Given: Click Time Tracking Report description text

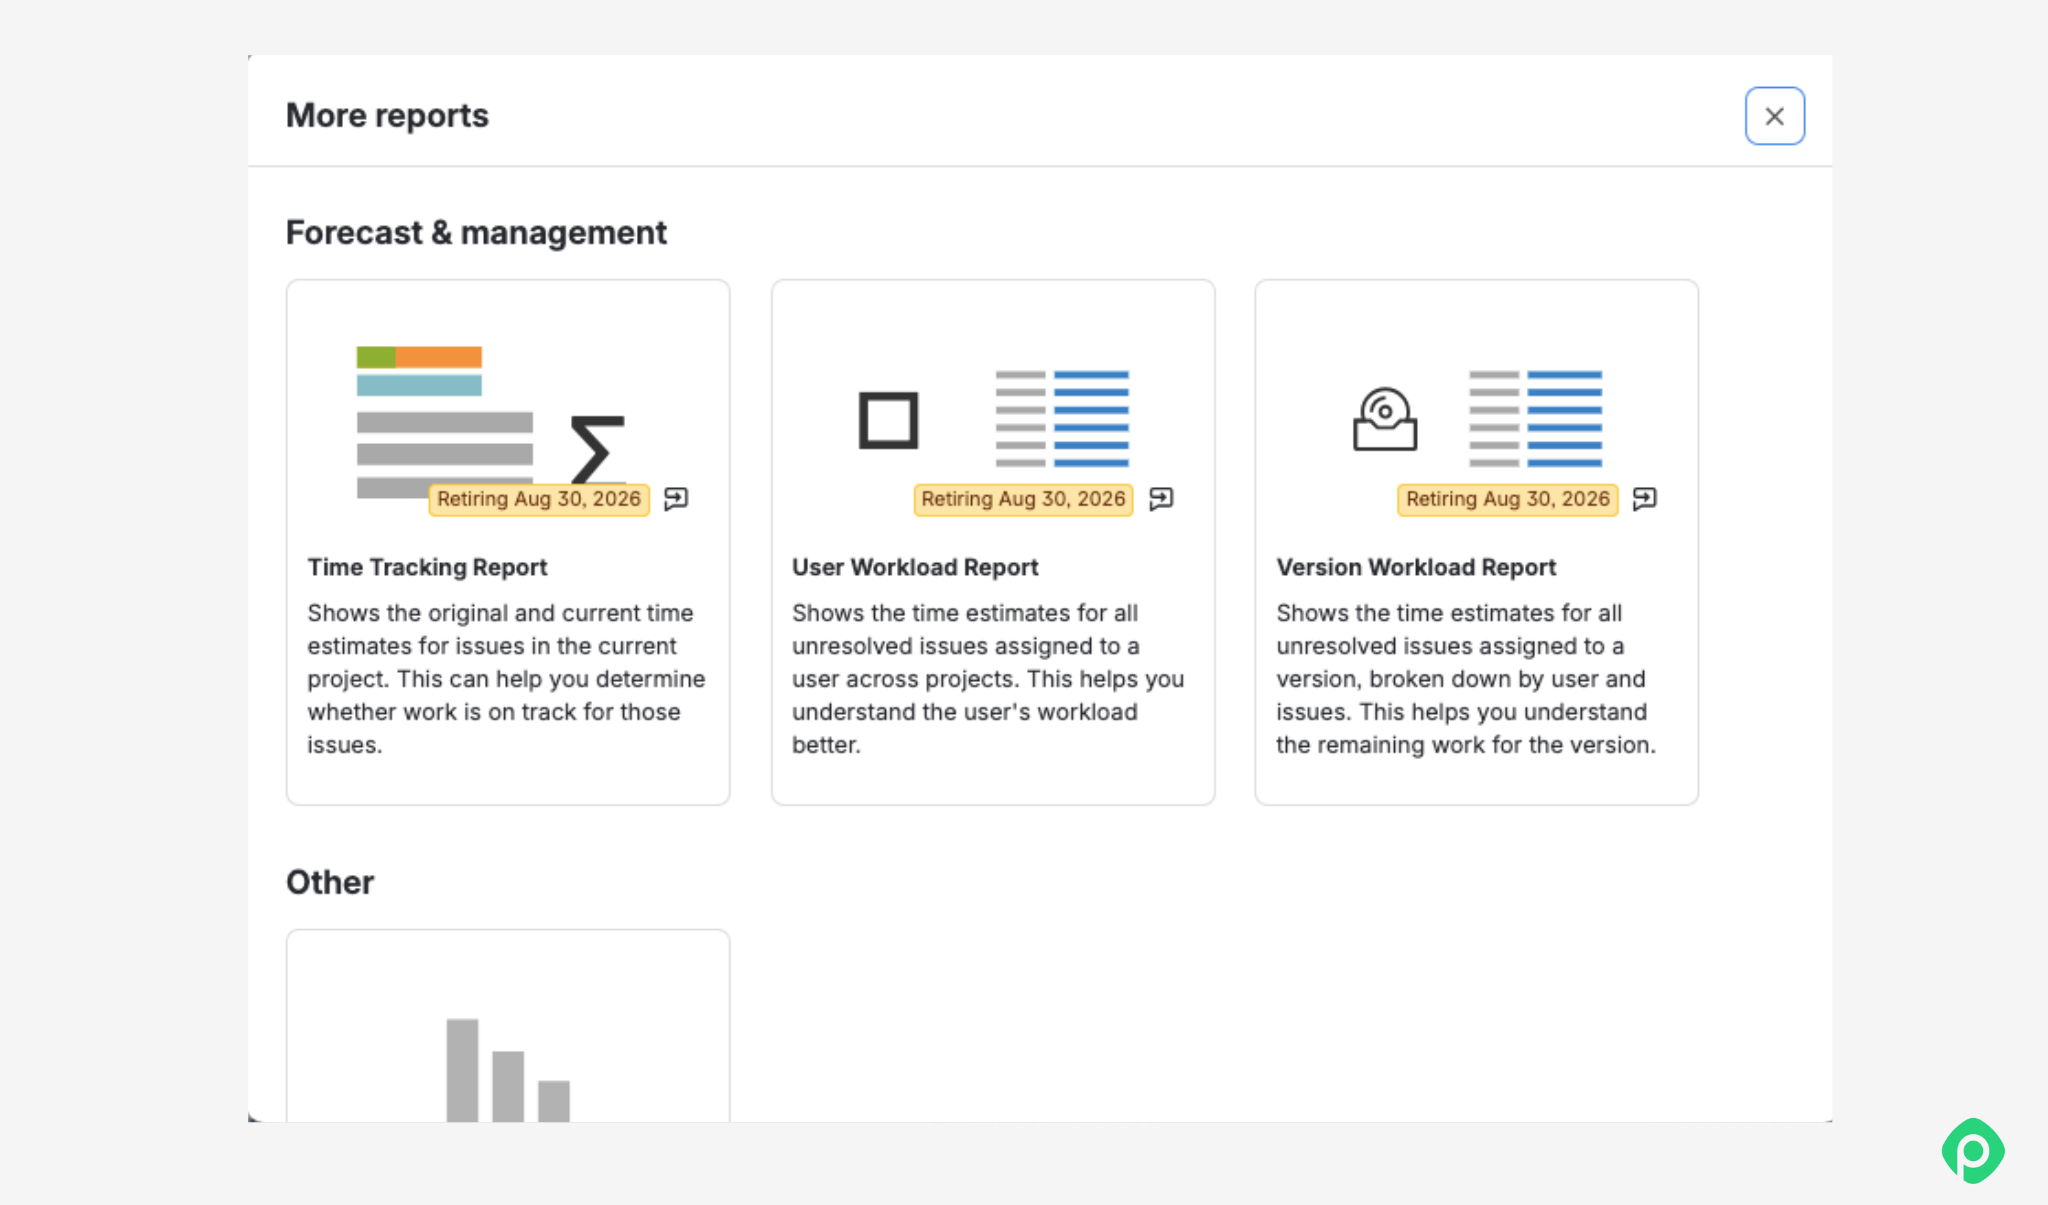Looking at the screenshot, I should pos(506,679).
